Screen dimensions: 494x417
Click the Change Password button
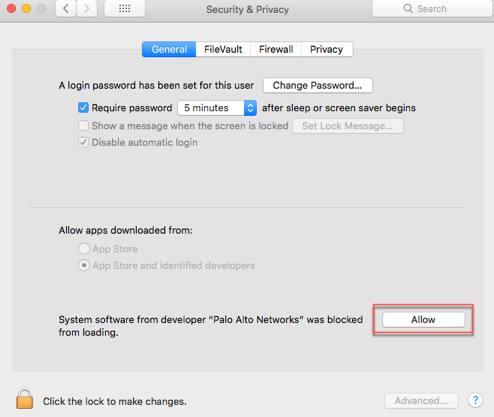pyautogui.click(x=318, y=85)
